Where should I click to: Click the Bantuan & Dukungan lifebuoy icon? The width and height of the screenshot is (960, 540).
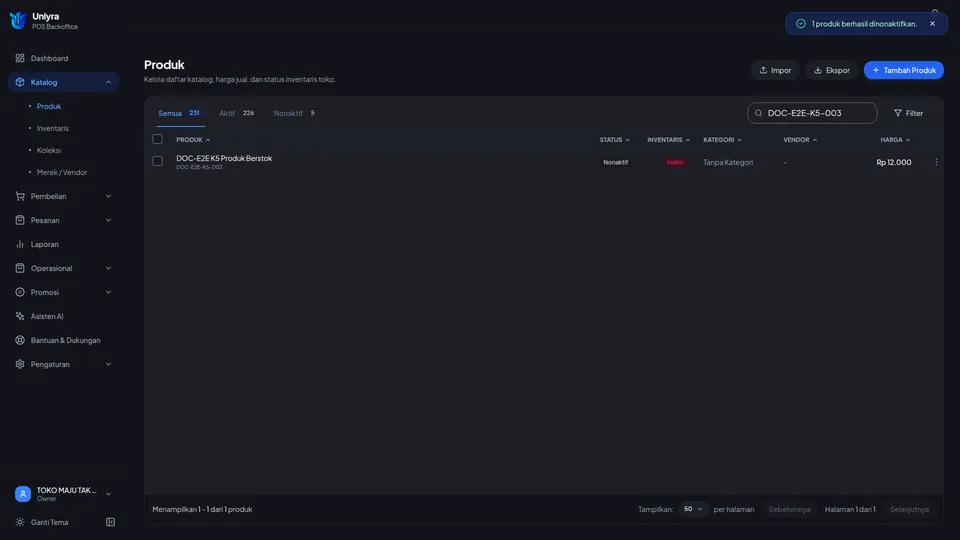(x=20, y=340)
